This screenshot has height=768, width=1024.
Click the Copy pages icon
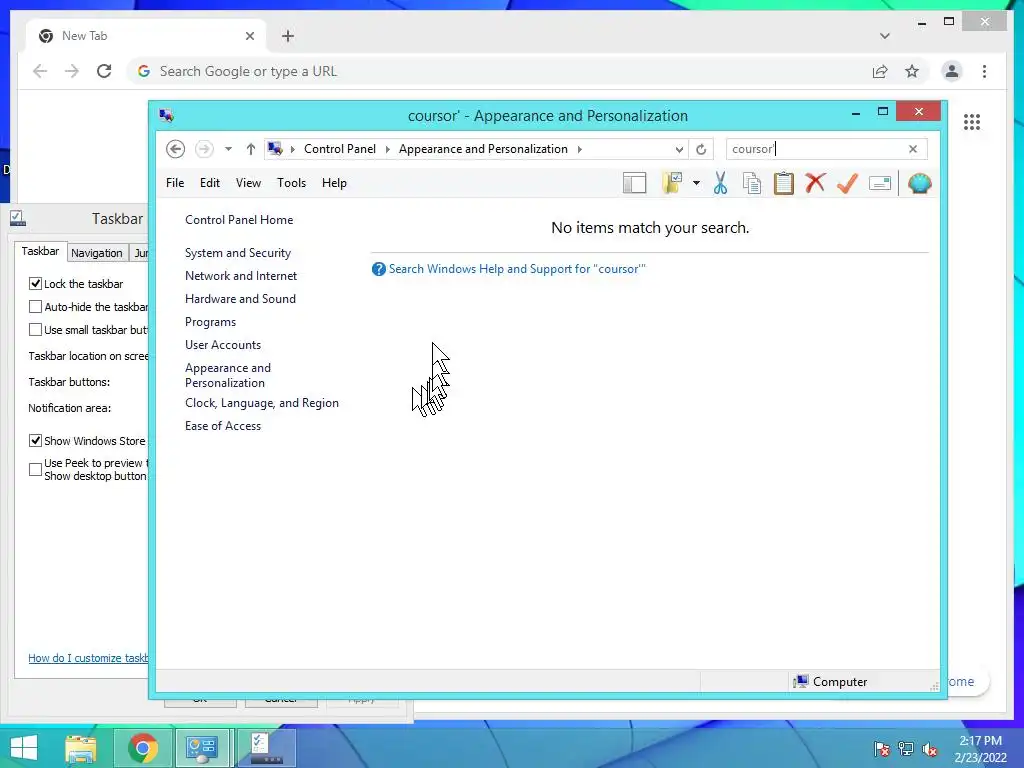(x=752, y=184)
